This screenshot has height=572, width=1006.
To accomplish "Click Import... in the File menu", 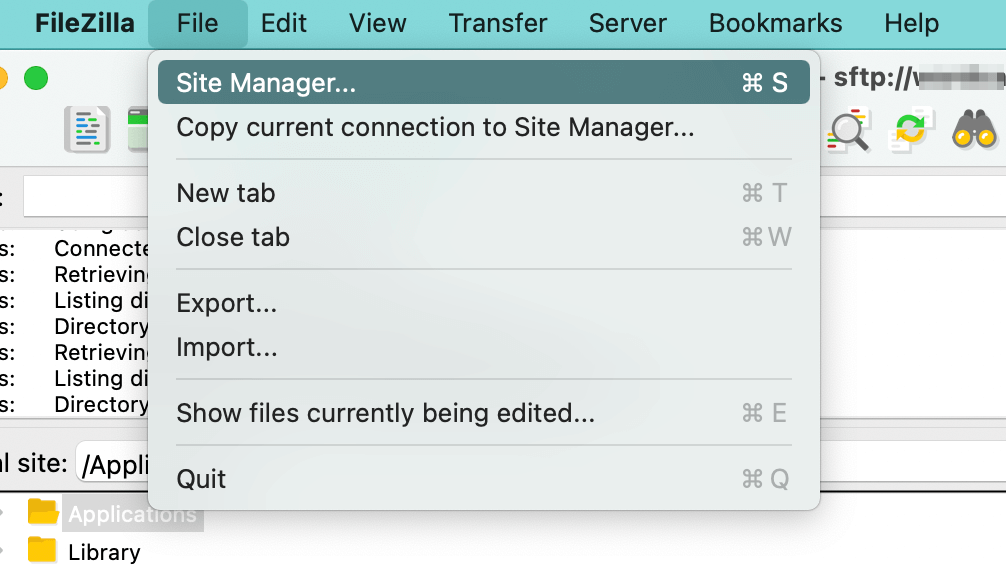I will click(x=227, y=347).
